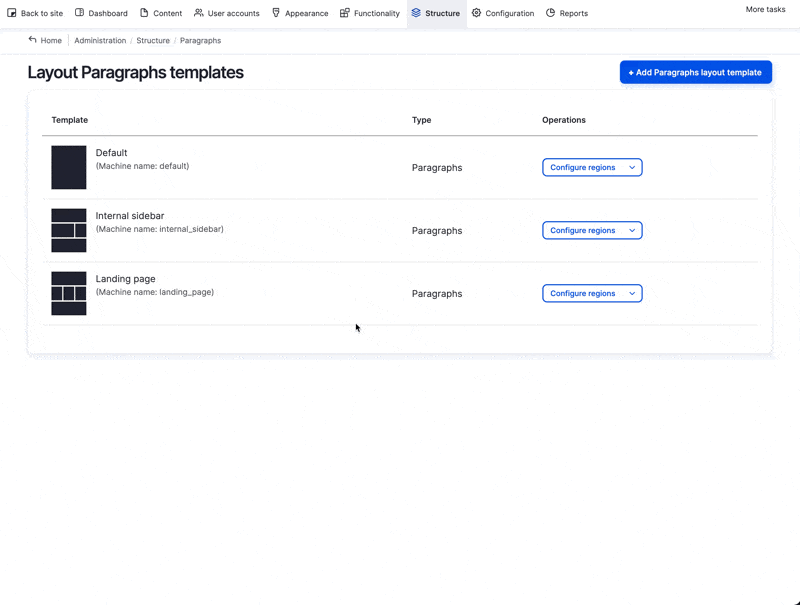
Task: Configure regions for Internal sidebar template
Action: coord(583,231)
